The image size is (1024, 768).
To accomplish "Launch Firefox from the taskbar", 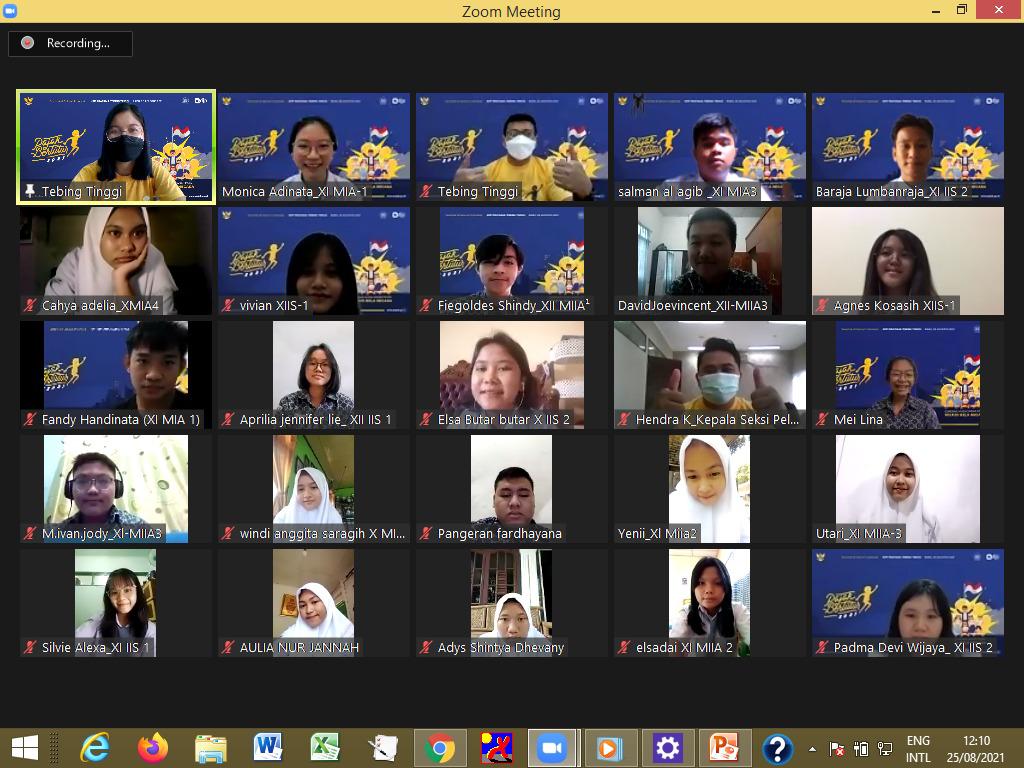I will pos(153,748).
